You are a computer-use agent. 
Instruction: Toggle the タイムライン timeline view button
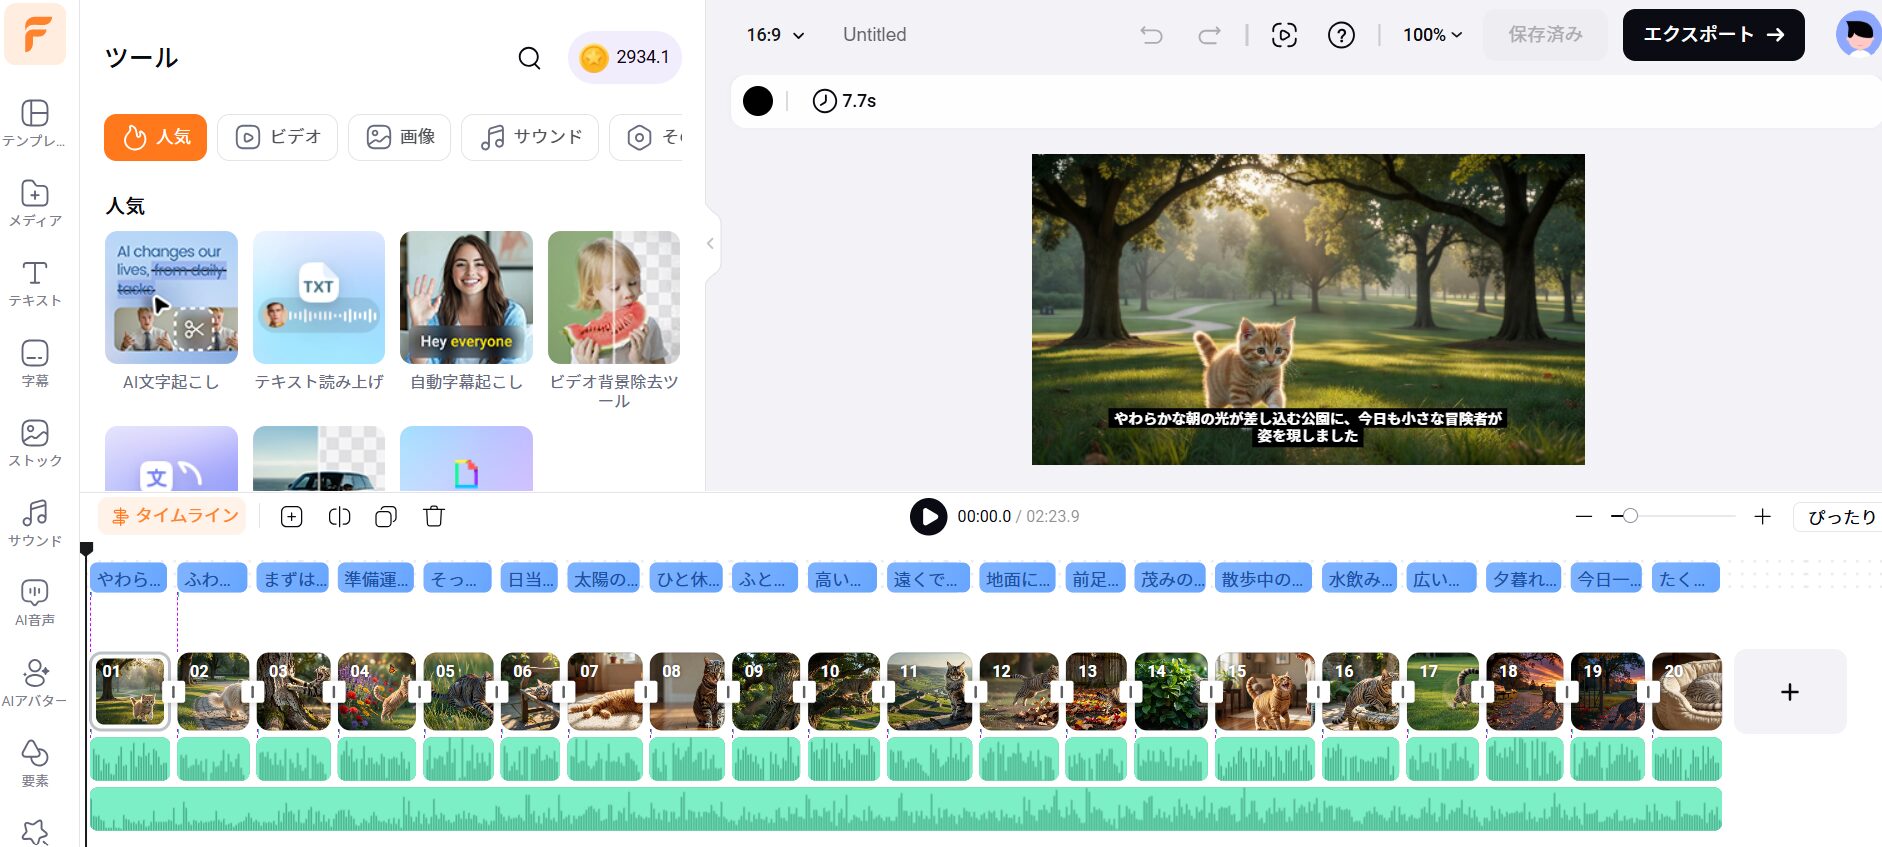(173, 516)
